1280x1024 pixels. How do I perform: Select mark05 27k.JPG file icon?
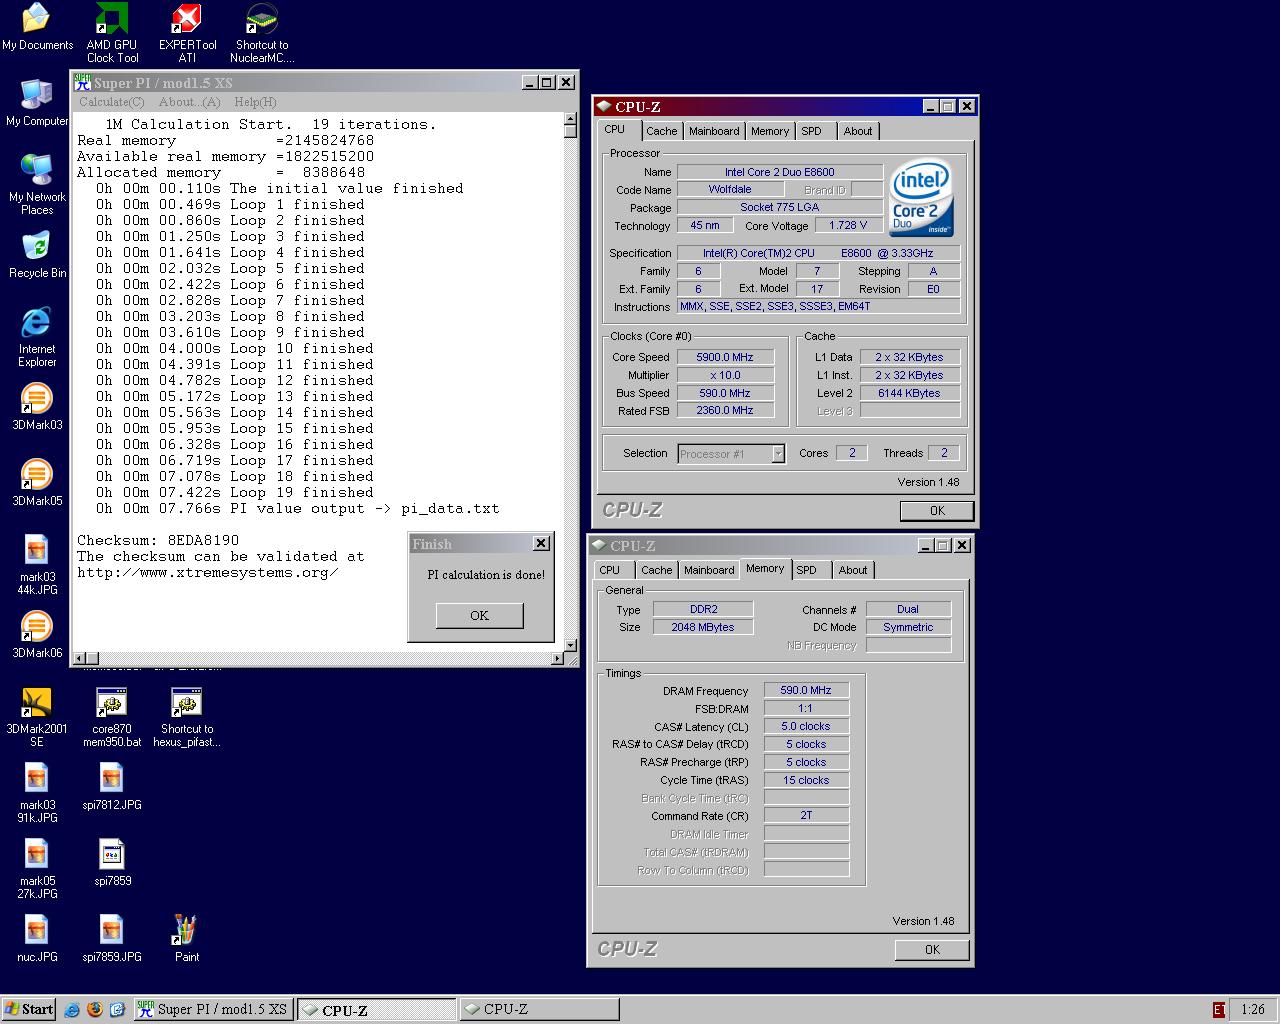37,869
